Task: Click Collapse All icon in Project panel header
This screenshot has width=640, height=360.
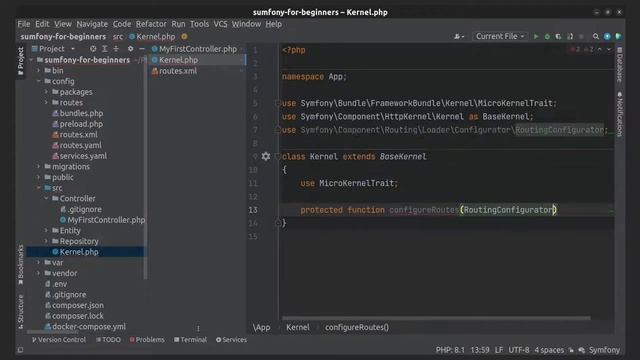Action: [x=116, y=49]
